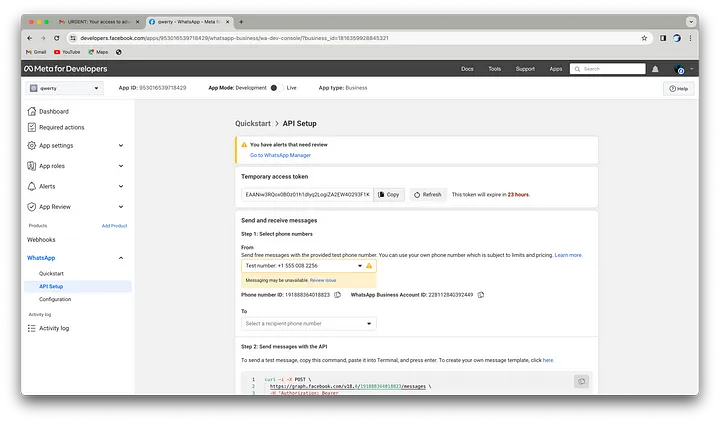The width and height of the screenshot is (720, 423).
Task: Open a new browser tab
Action: click(x=241, y=22)
